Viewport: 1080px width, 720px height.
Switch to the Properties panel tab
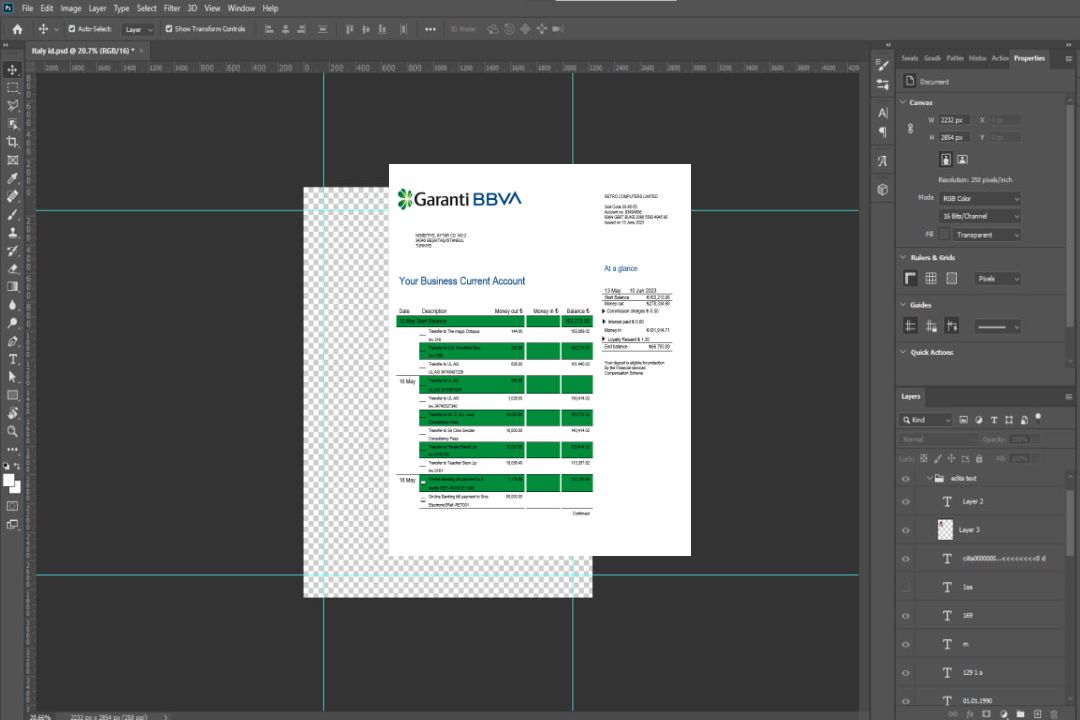1029,59
